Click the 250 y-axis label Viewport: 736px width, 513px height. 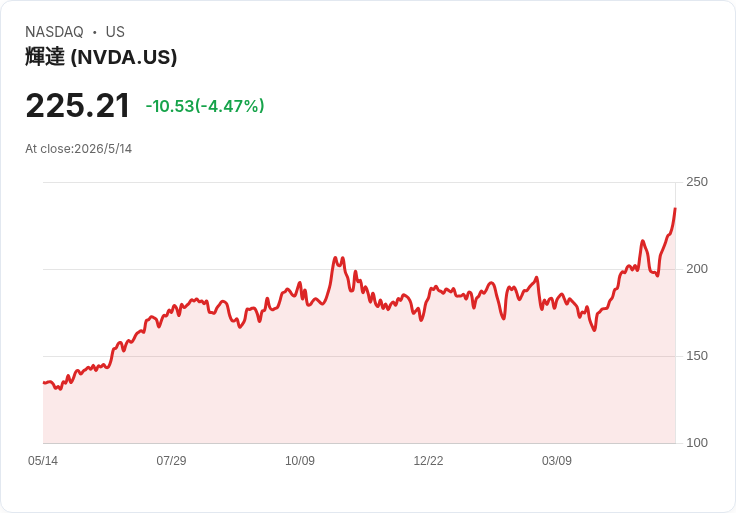(x=697, y=182)
